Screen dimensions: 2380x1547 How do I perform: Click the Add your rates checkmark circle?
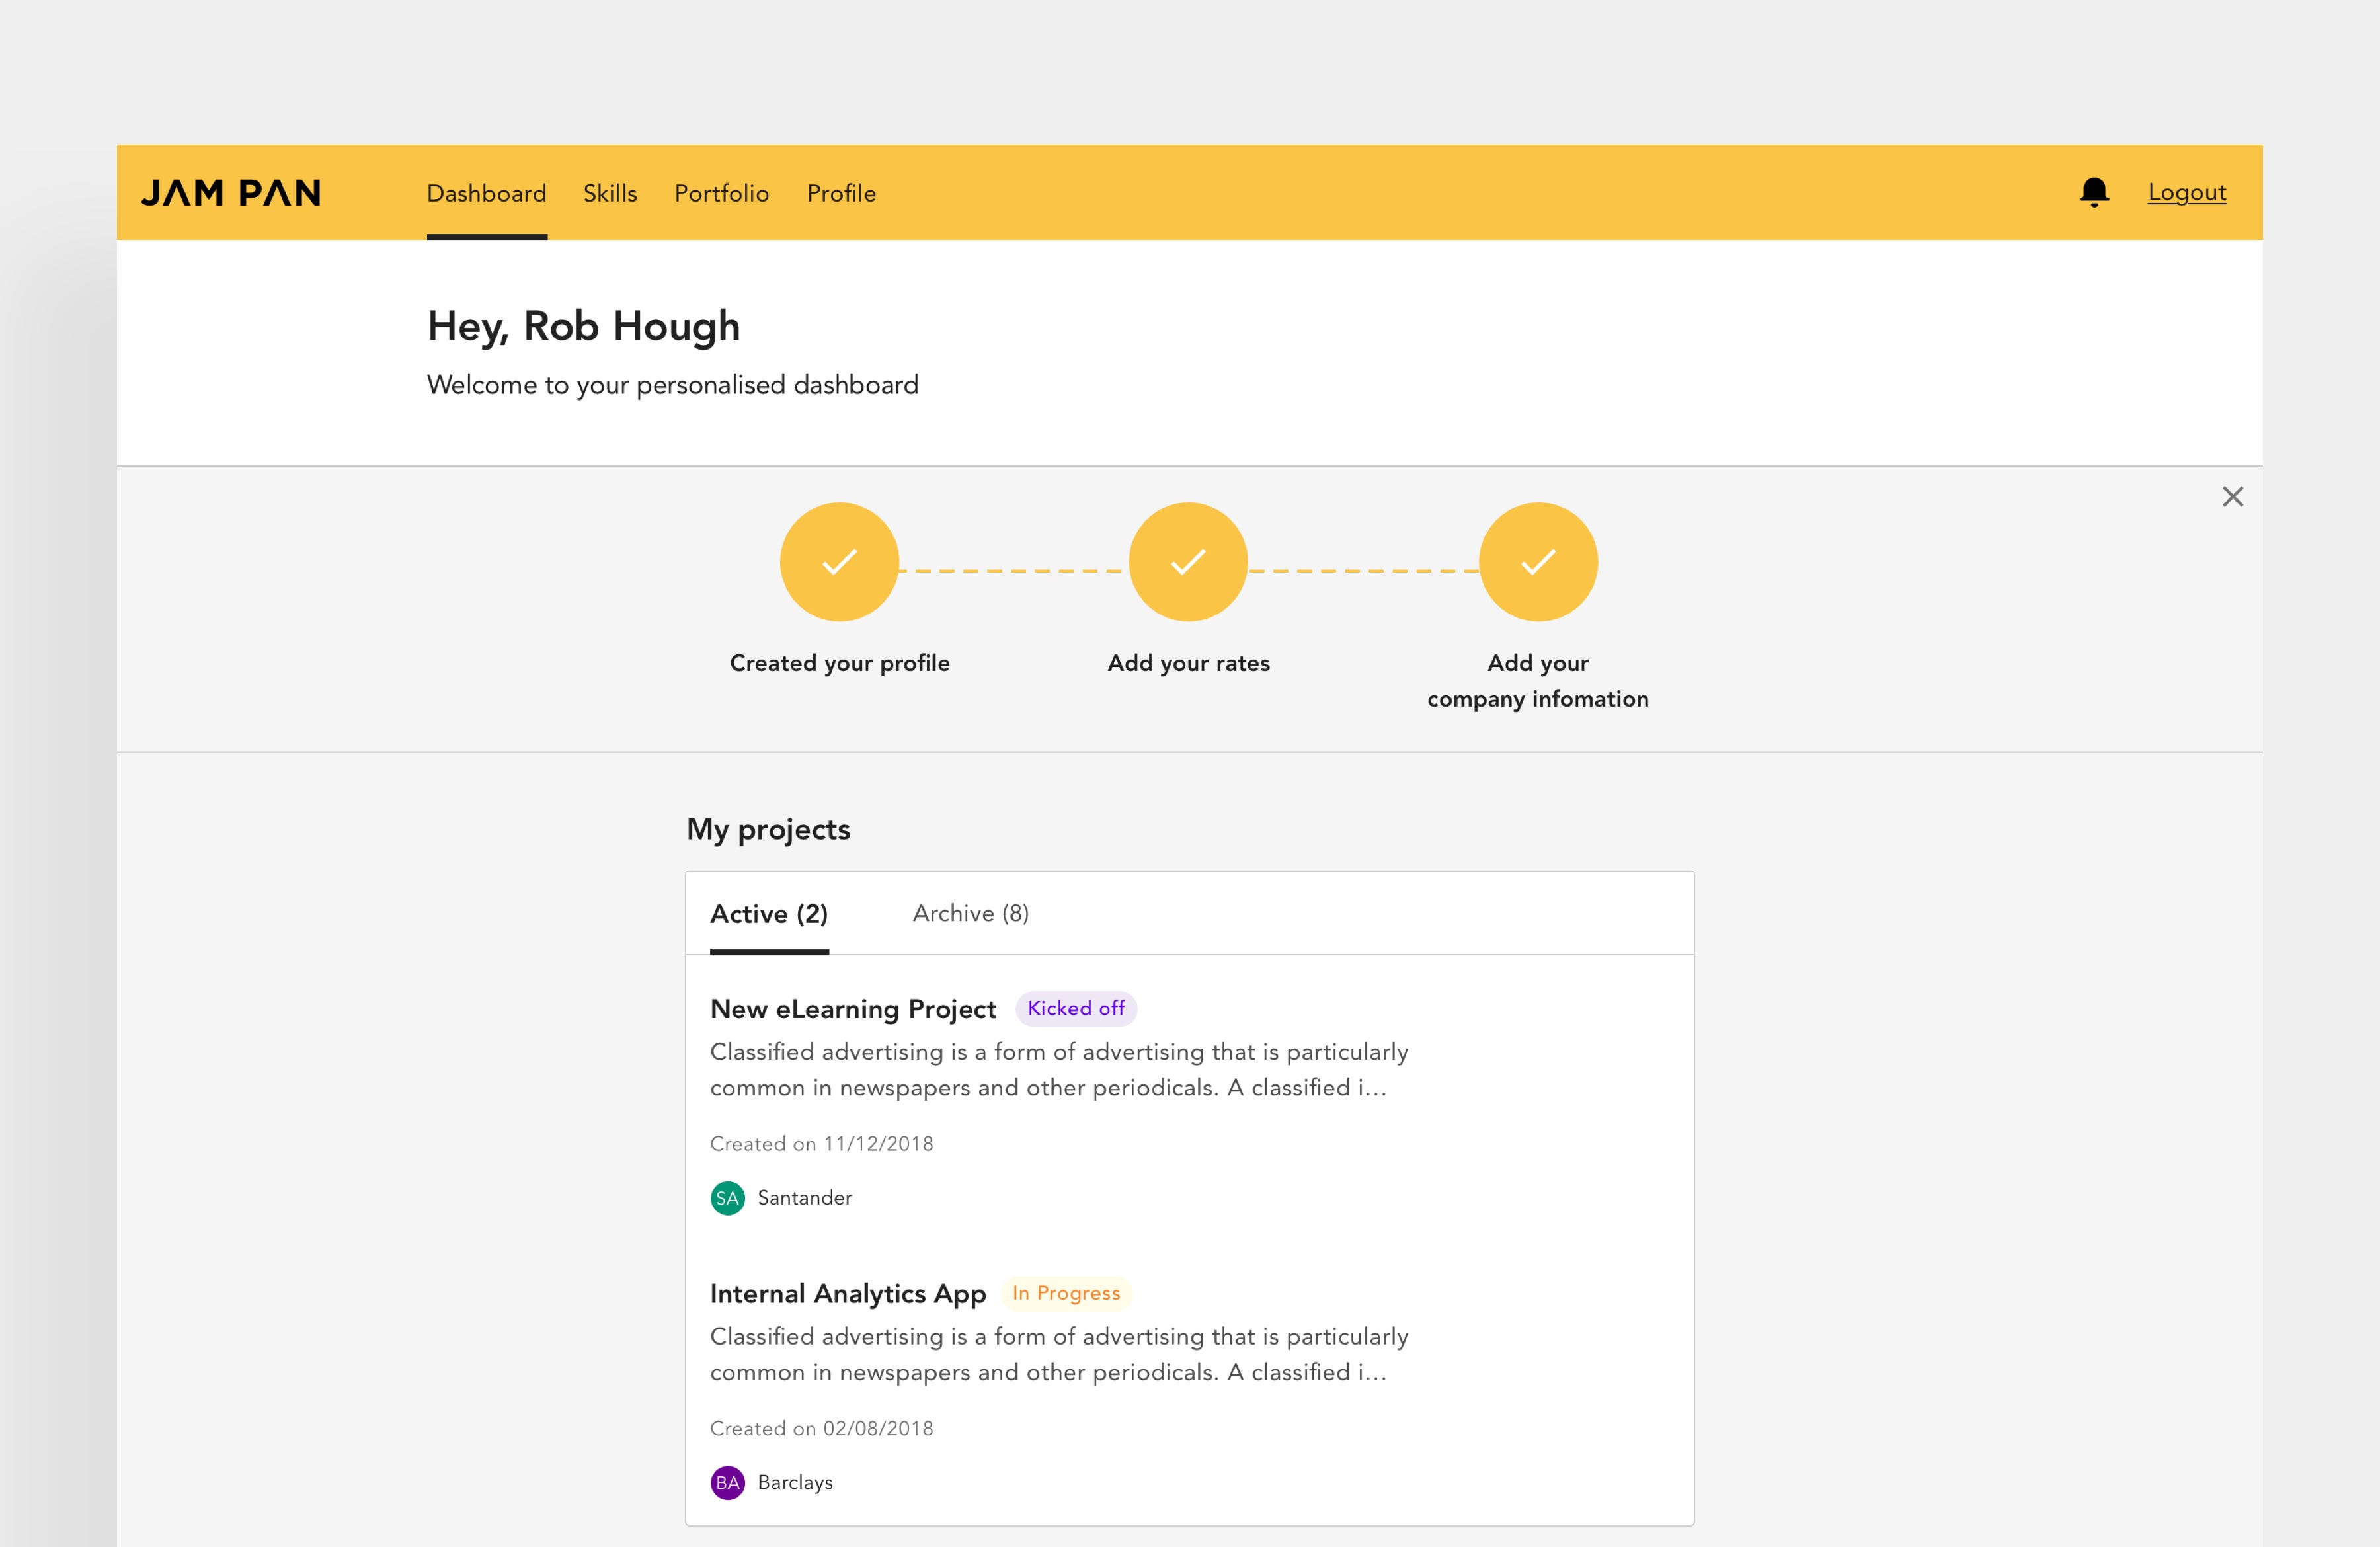pyautogui.click(x=1188, y=562)
